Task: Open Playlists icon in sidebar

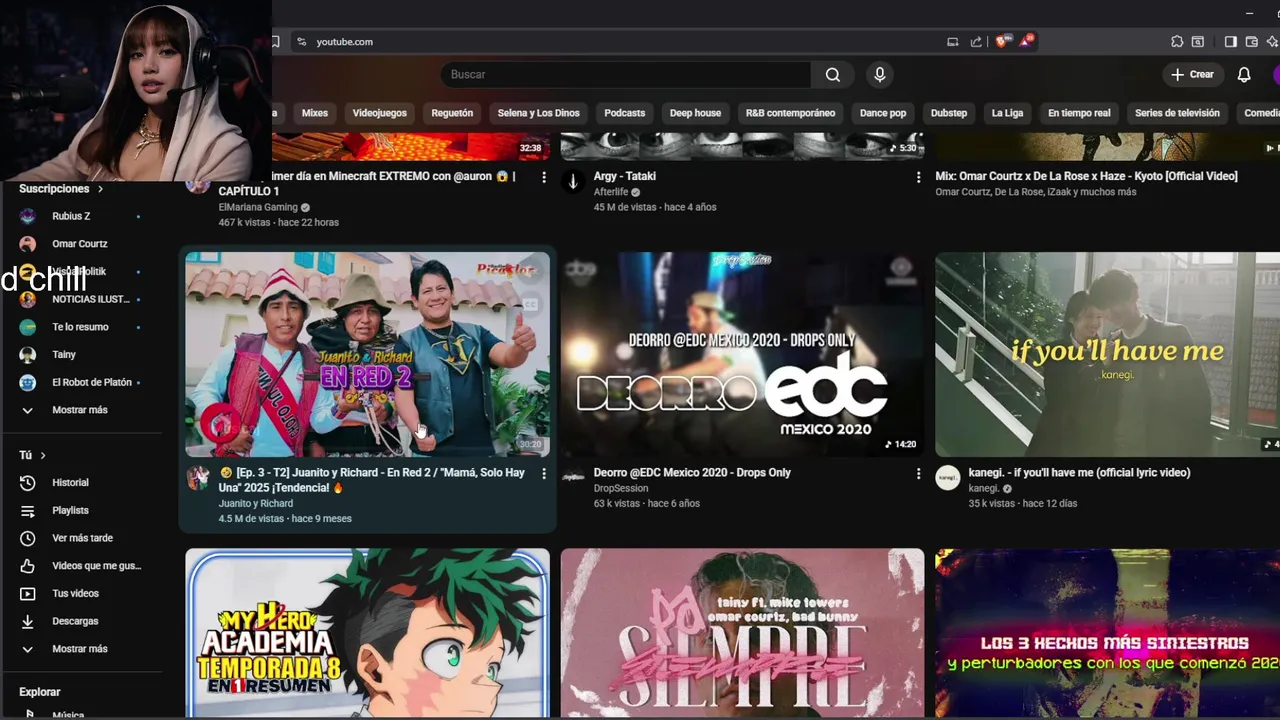Action: (28, 511)
